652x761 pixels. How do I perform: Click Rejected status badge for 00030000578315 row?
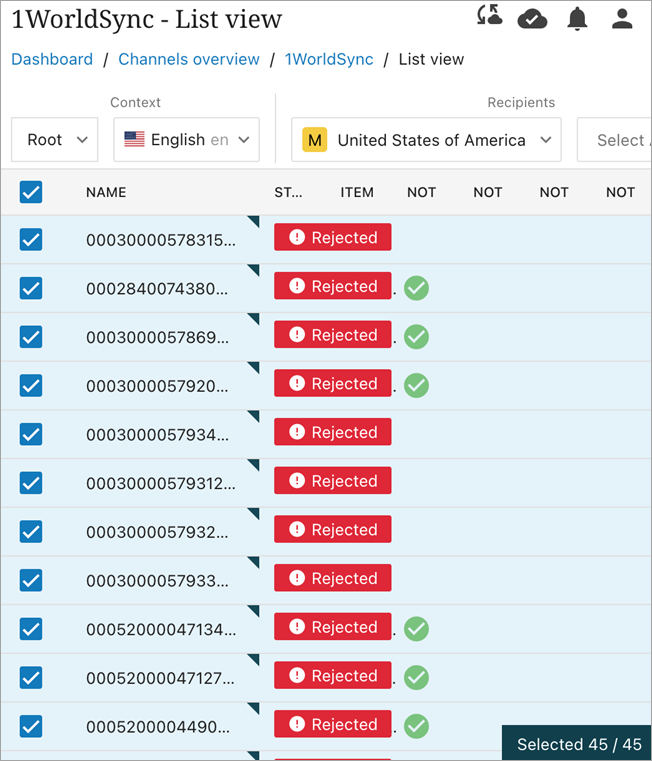tap(333, 238)
